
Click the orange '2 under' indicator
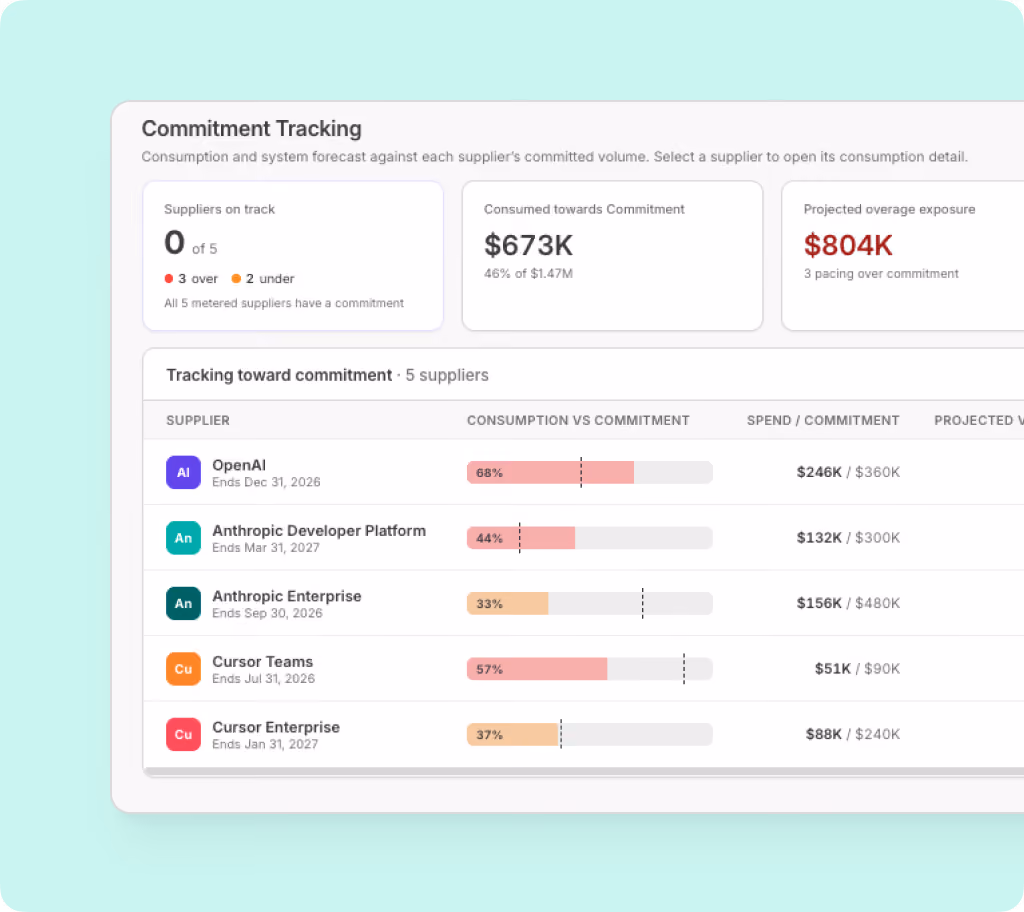263,278
